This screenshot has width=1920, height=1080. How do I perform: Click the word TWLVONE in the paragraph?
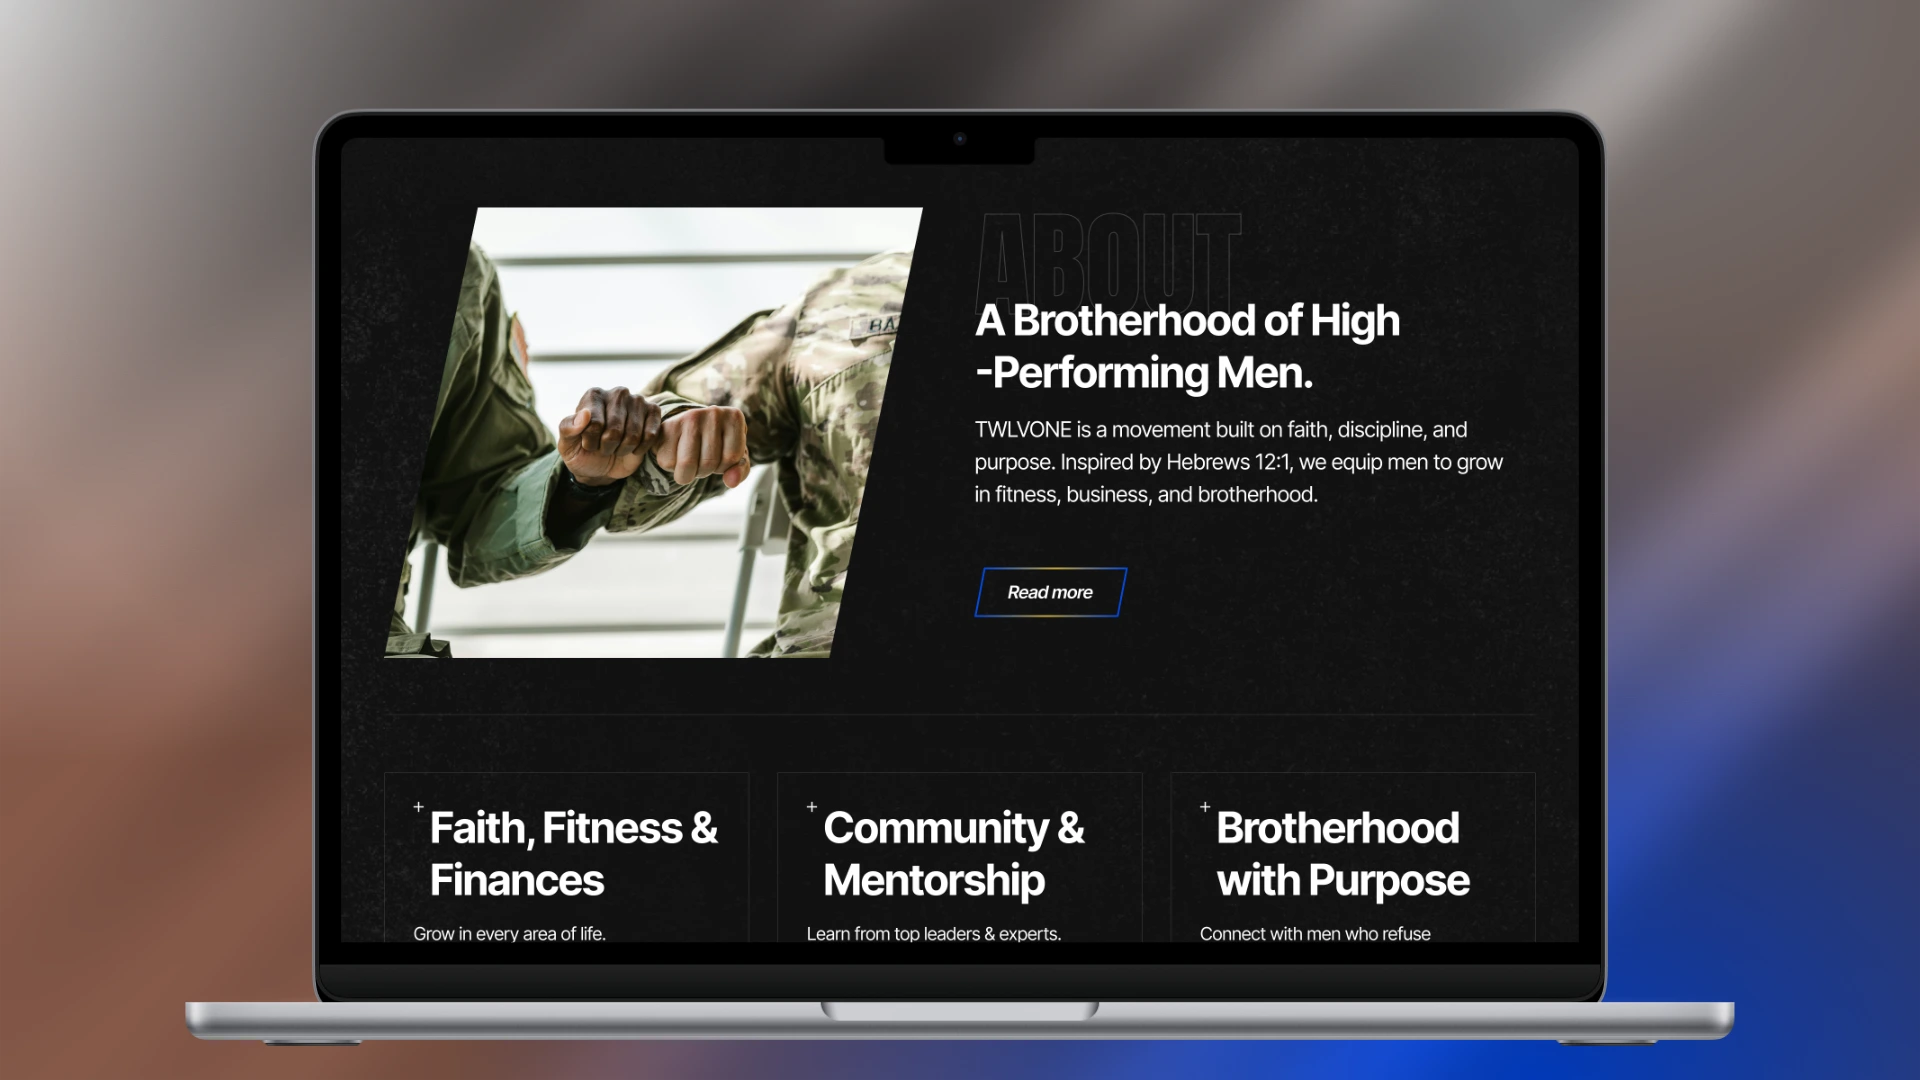point(1022,430)
